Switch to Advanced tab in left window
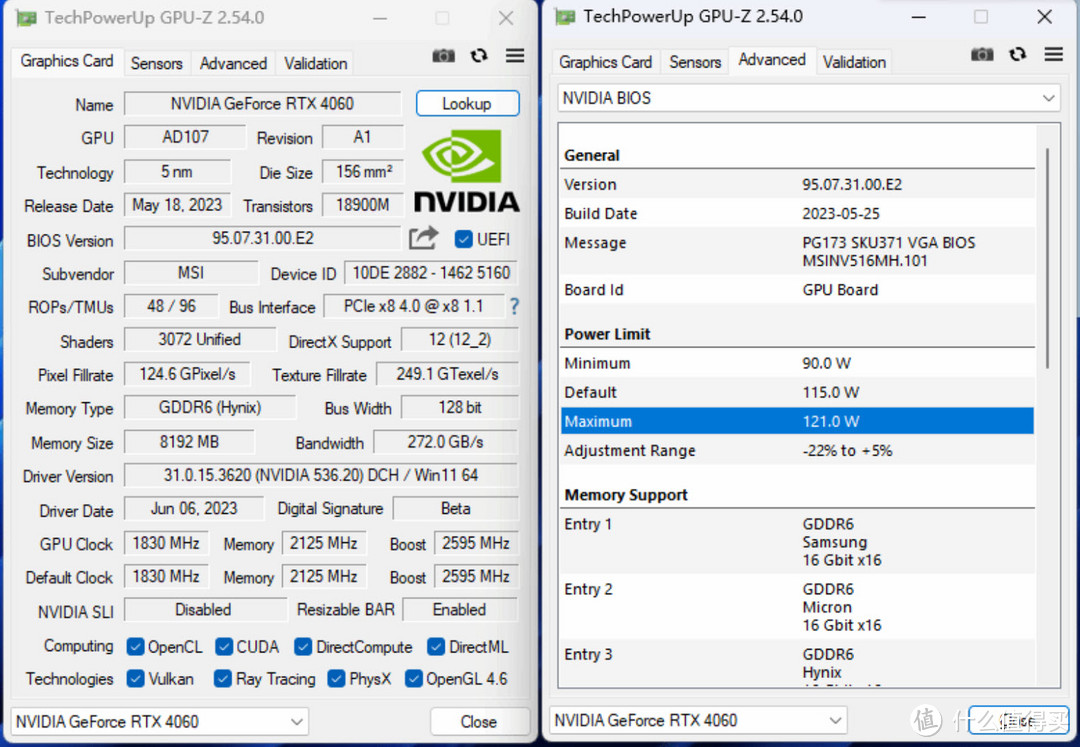Screen dimensions: 1080x747 [233, 63]
